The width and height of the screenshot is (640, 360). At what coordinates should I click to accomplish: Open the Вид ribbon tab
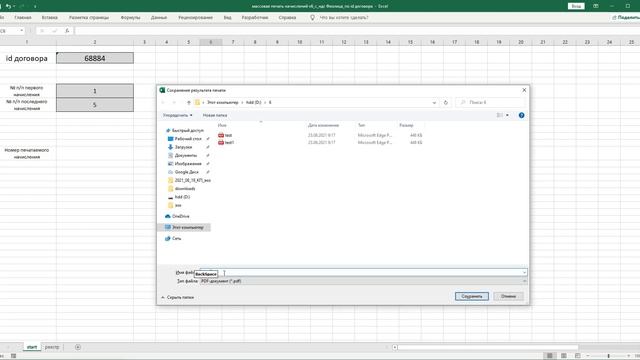point(227,18)
